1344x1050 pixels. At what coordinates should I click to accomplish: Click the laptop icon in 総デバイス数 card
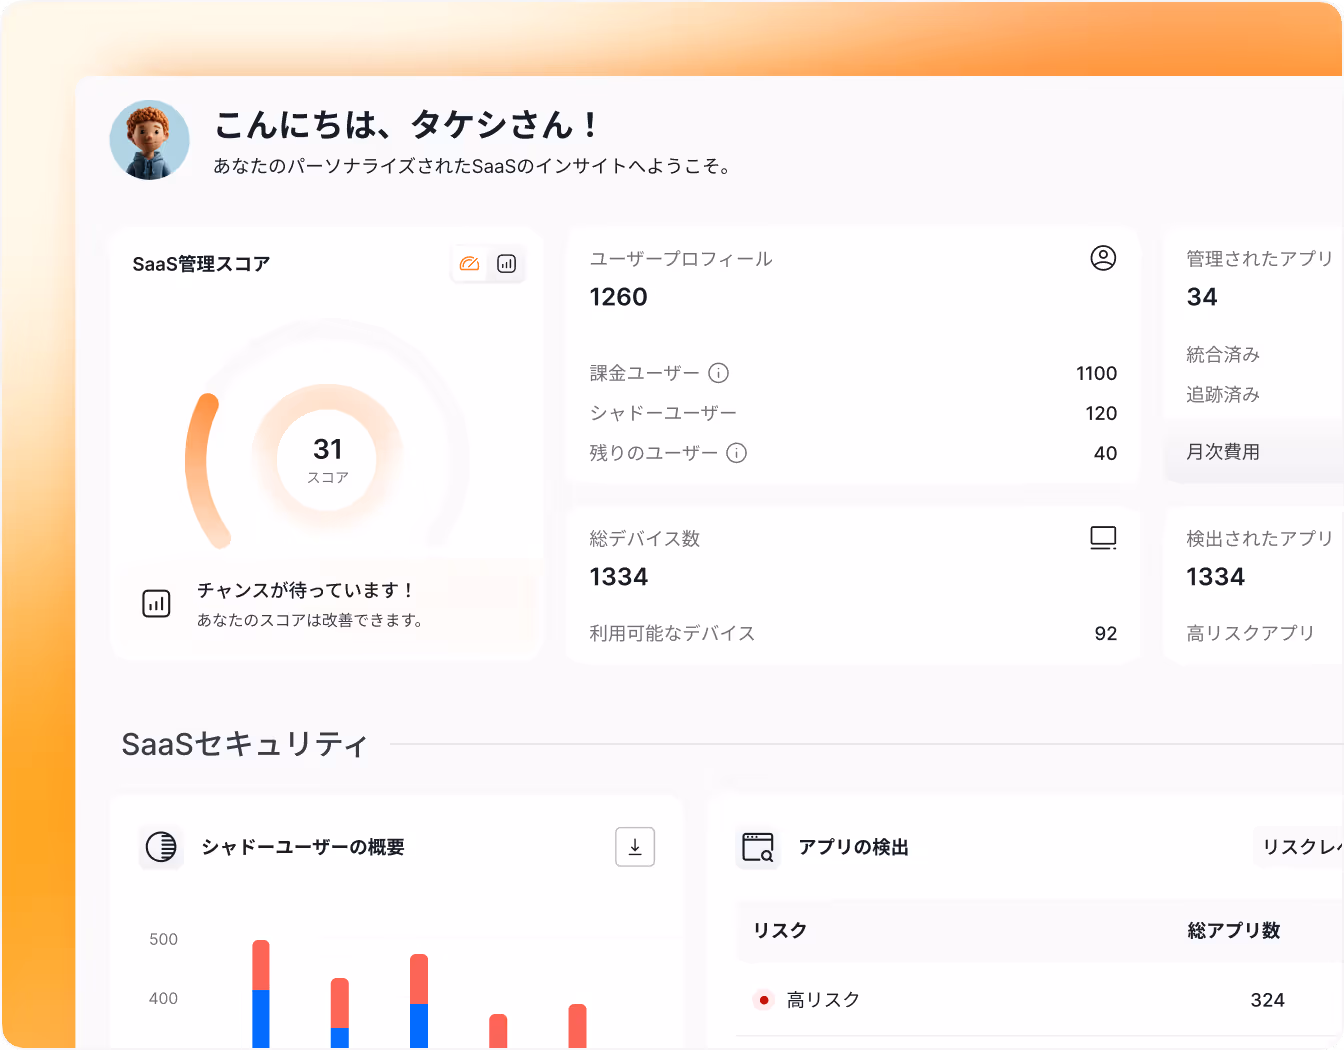(x=1103, y=538)
